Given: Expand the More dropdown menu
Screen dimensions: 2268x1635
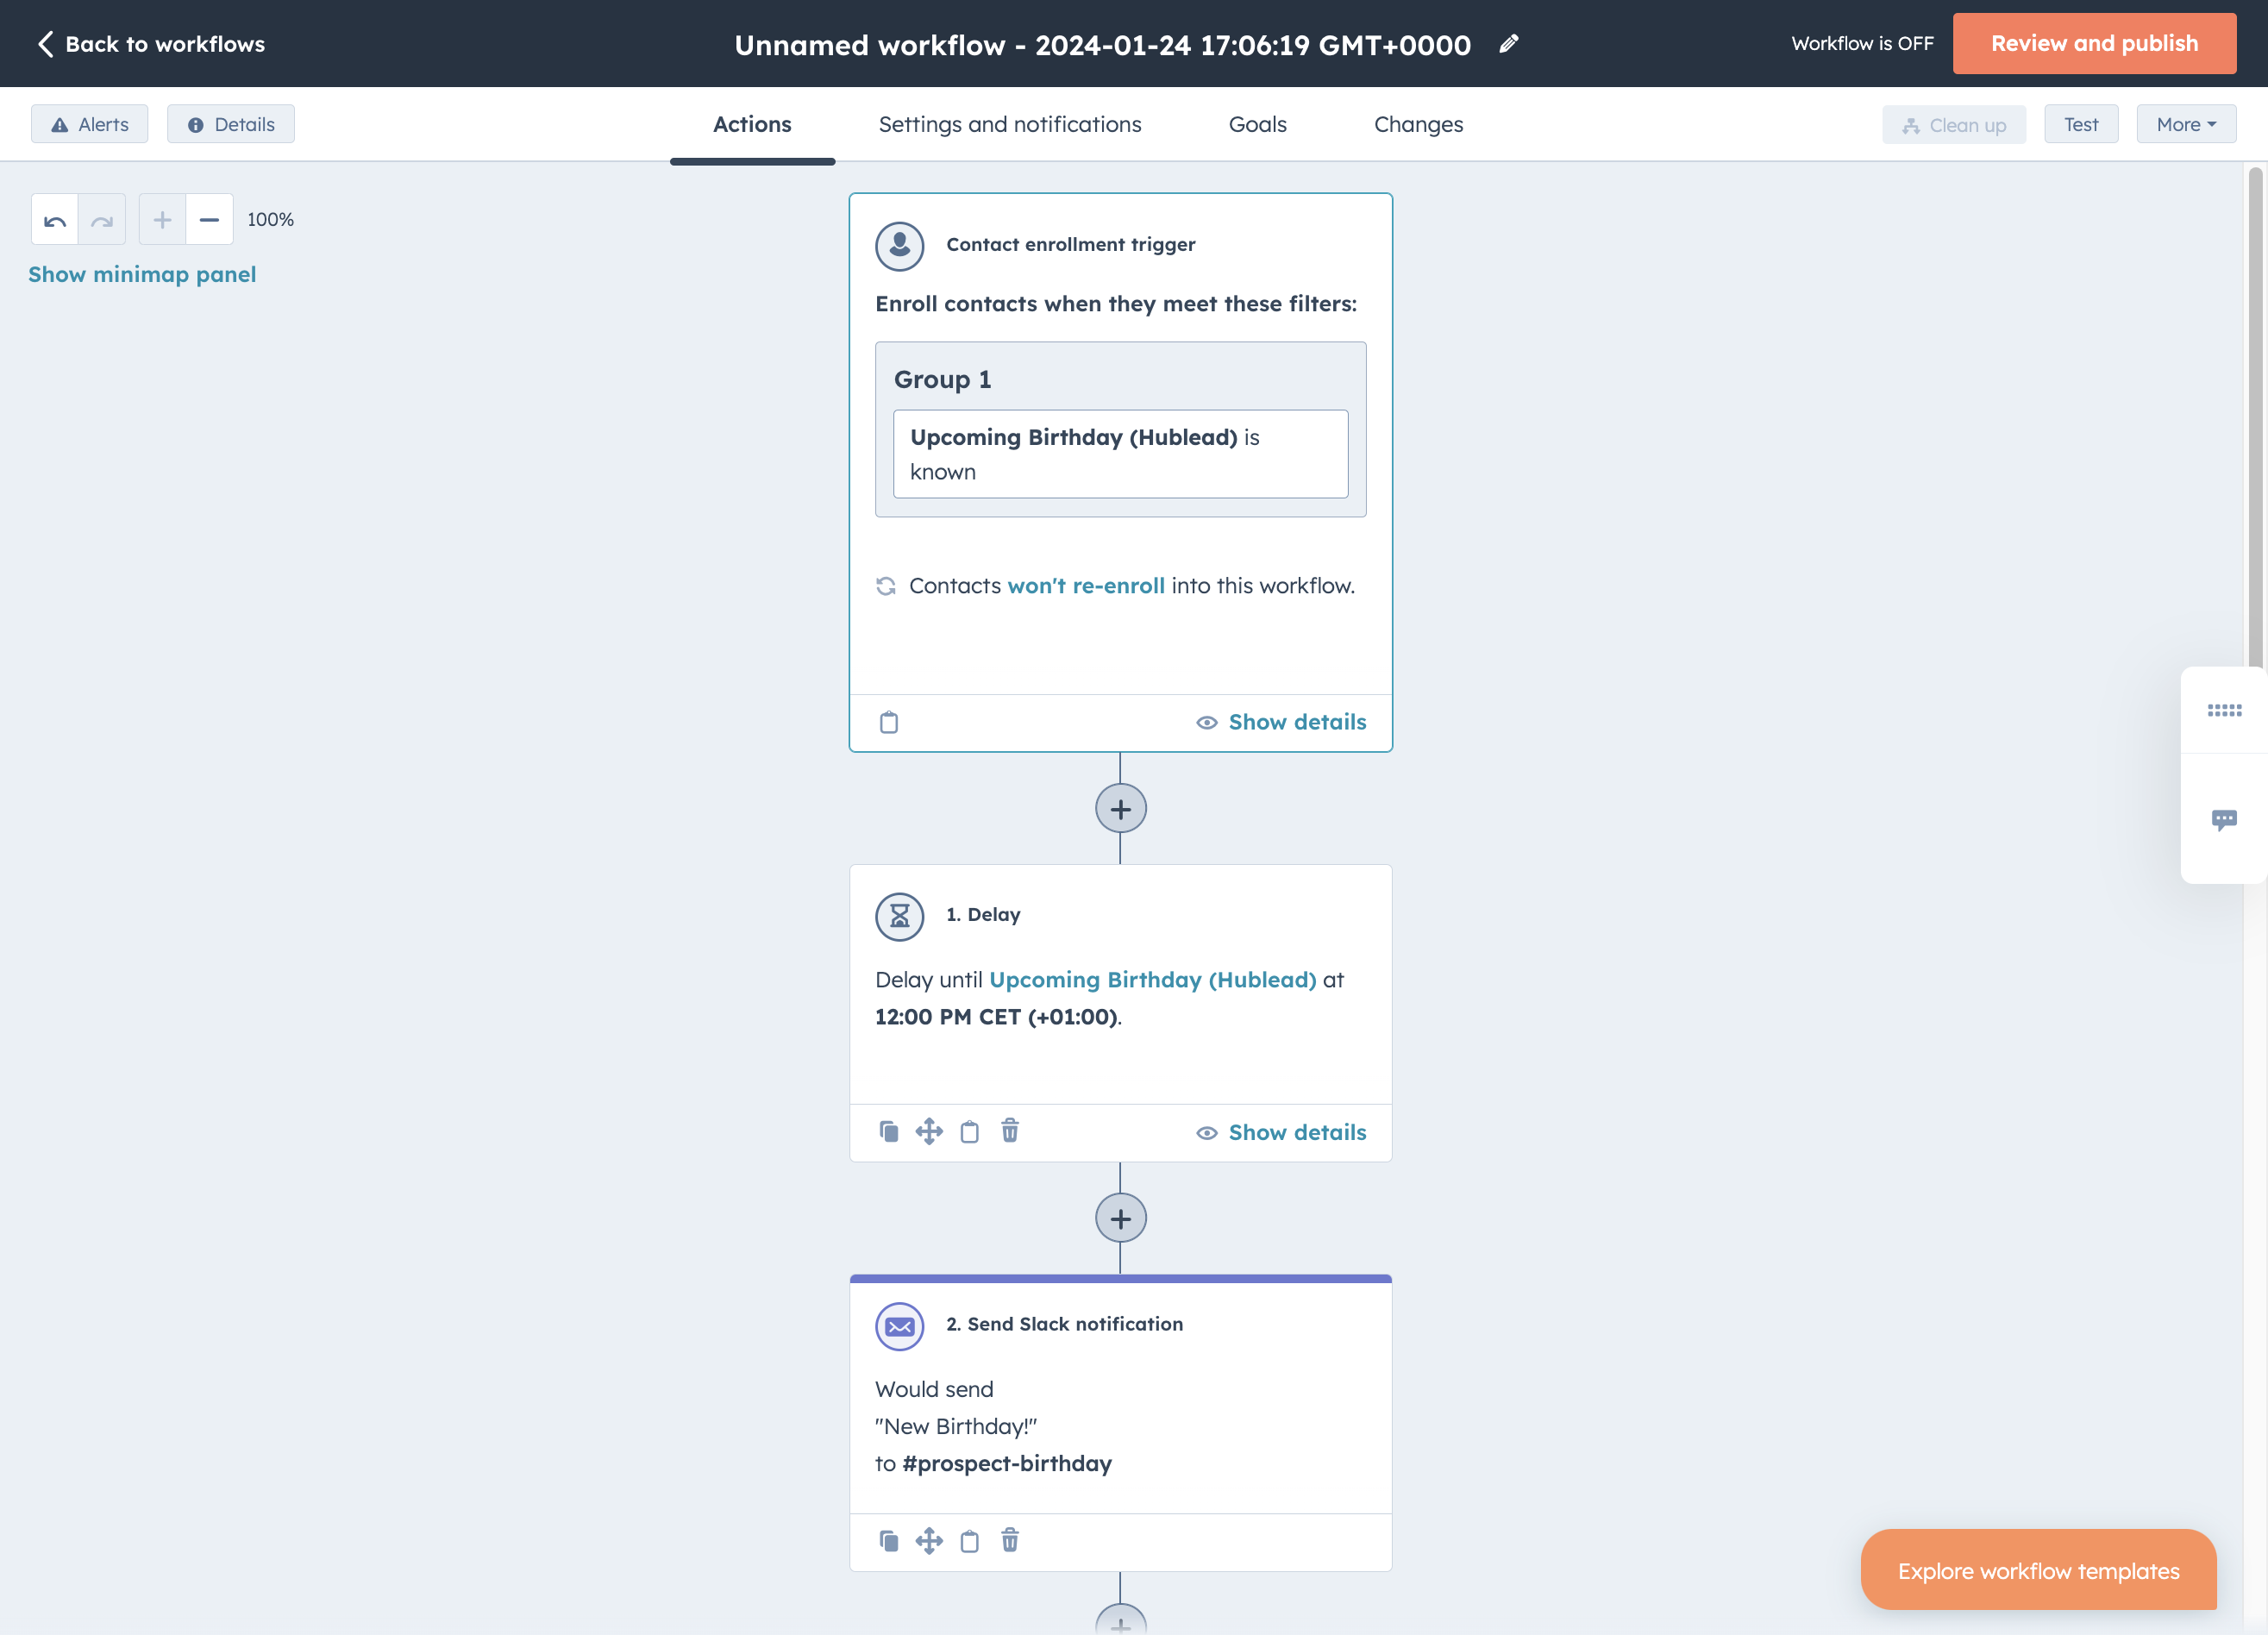Looking at the screenshot, I should [x=2186, y=124].
